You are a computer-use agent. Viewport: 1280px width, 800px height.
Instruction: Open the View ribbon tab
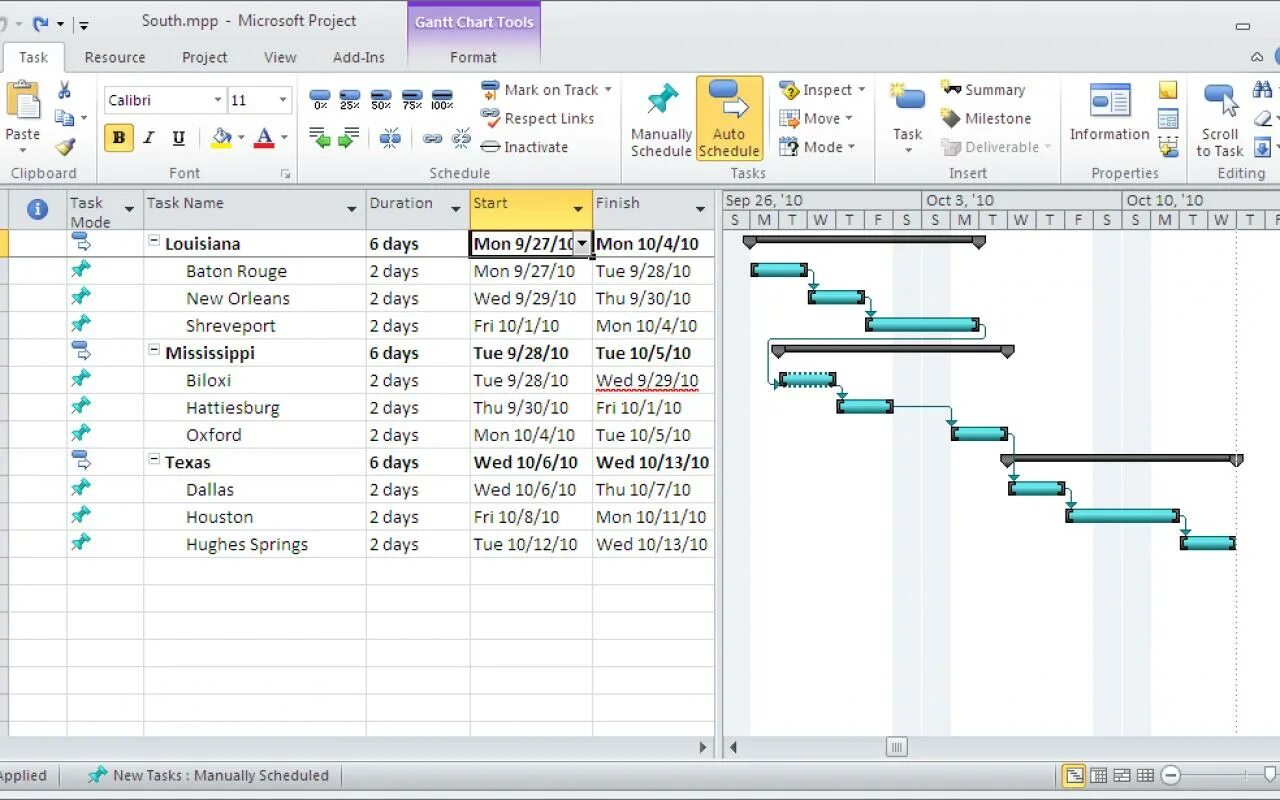tap(280, 57)
